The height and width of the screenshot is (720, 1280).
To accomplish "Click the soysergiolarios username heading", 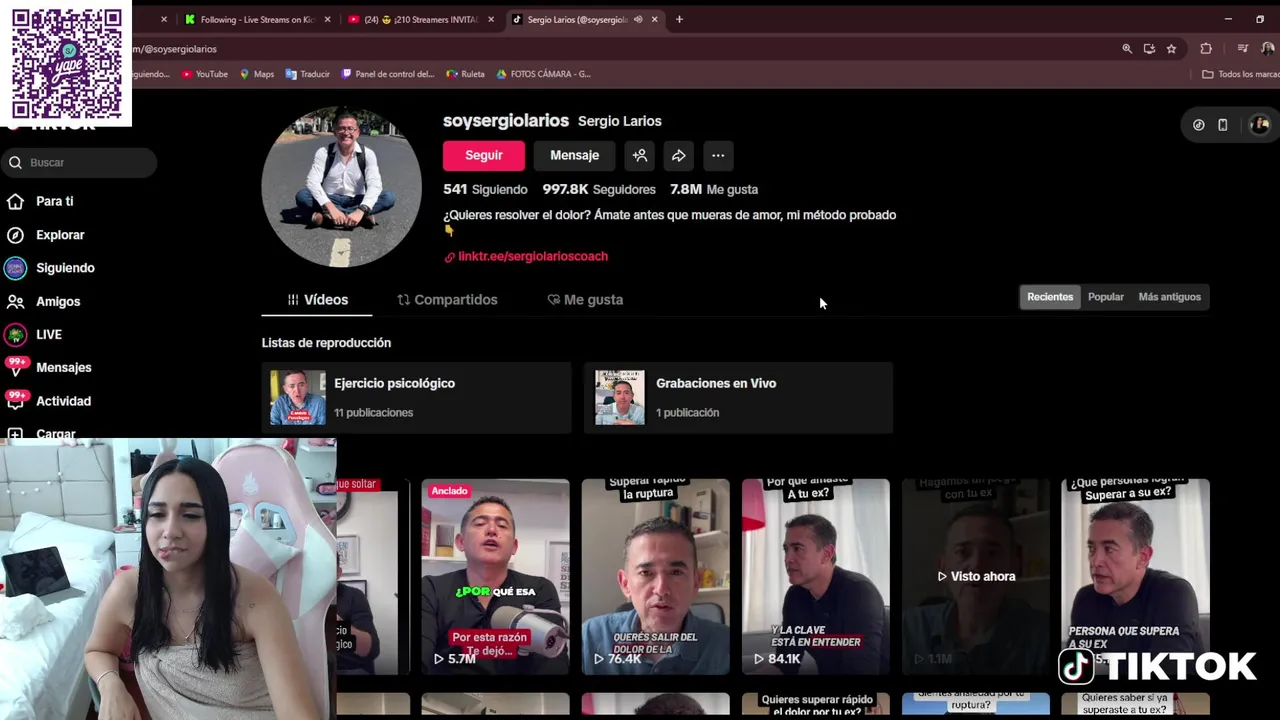I will click(506, 121).
